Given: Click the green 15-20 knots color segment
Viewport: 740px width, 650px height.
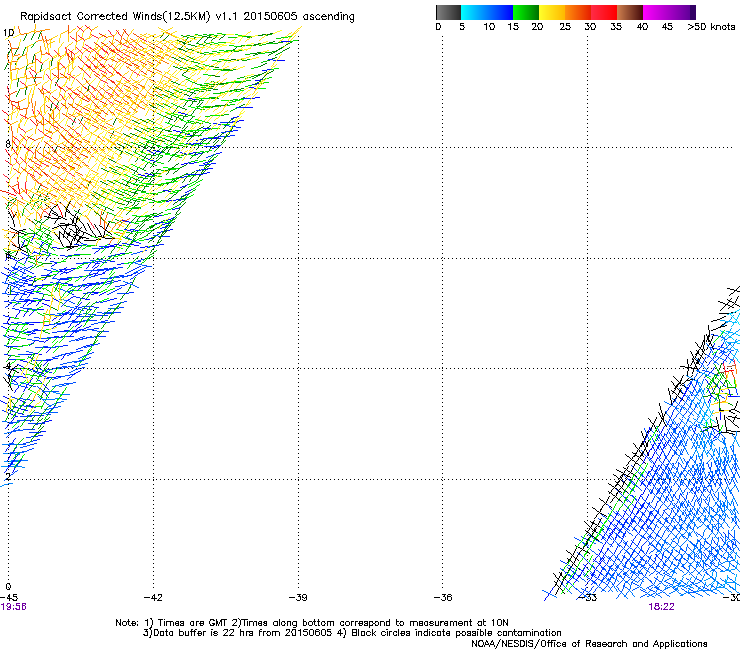Looking at the screenshot, I should point(526,12).
